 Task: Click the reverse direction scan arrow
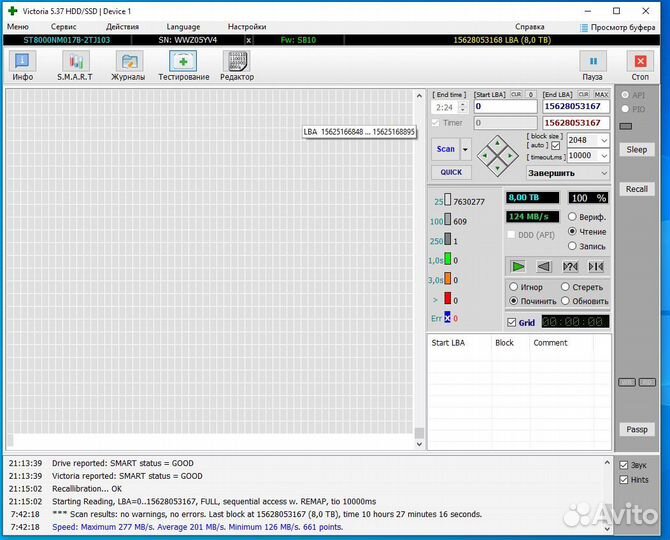pyautogui.click(x=544, y=266)
